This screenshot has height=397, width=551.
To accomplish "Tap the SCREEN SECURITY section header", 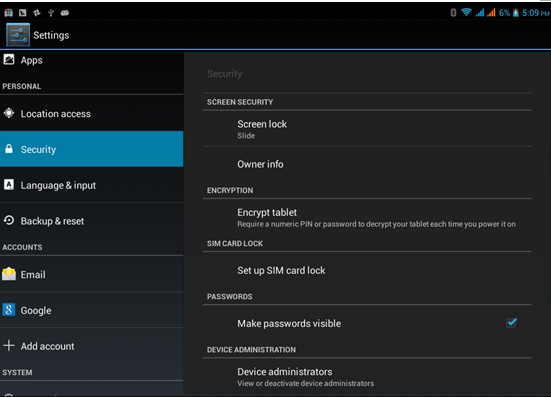I will coord(240,102).
